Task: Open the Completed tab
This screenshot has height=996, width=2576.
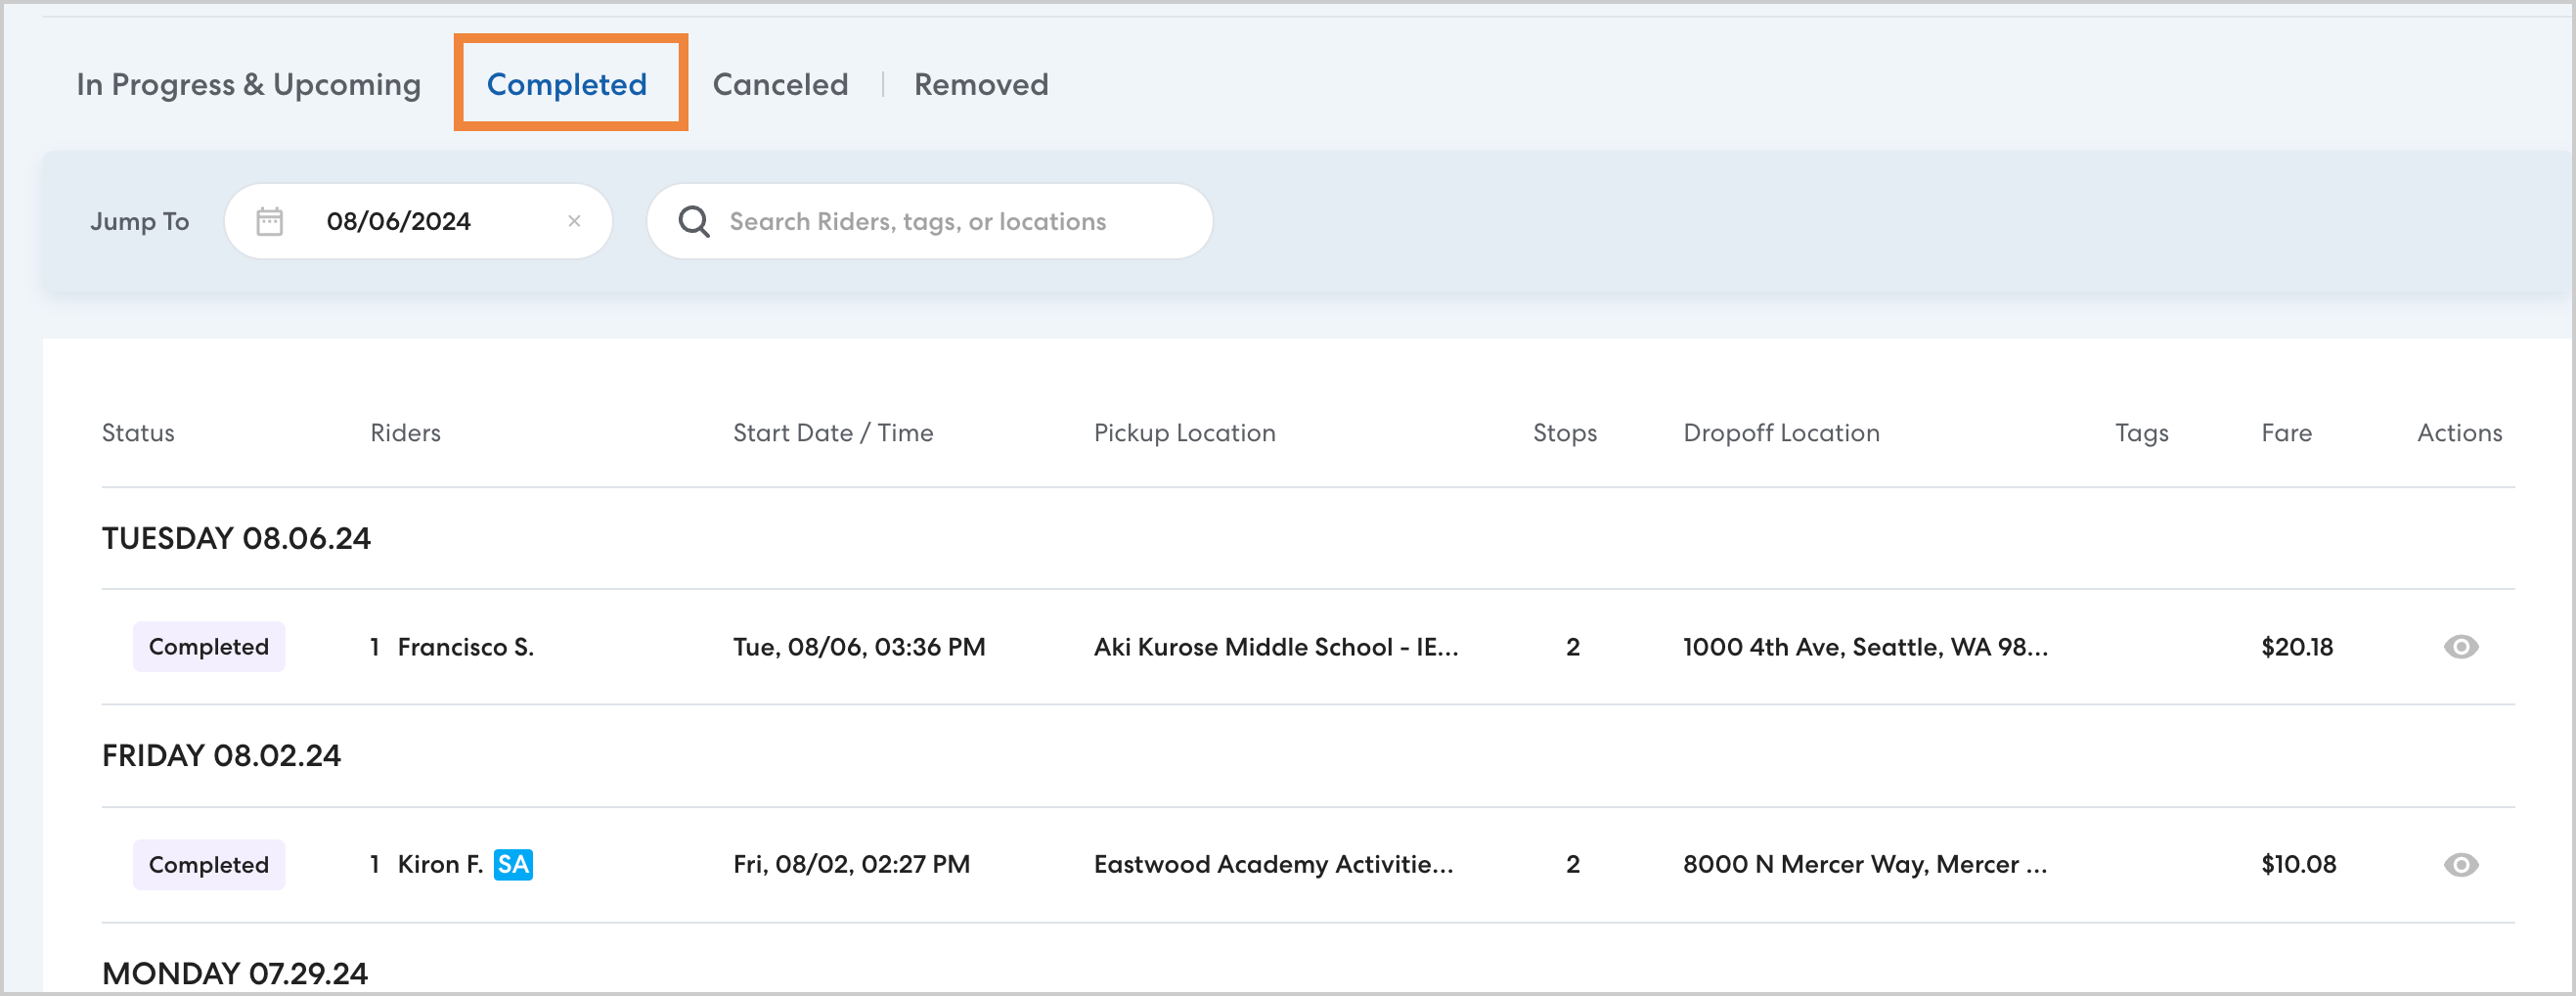Action: [567, 84]
